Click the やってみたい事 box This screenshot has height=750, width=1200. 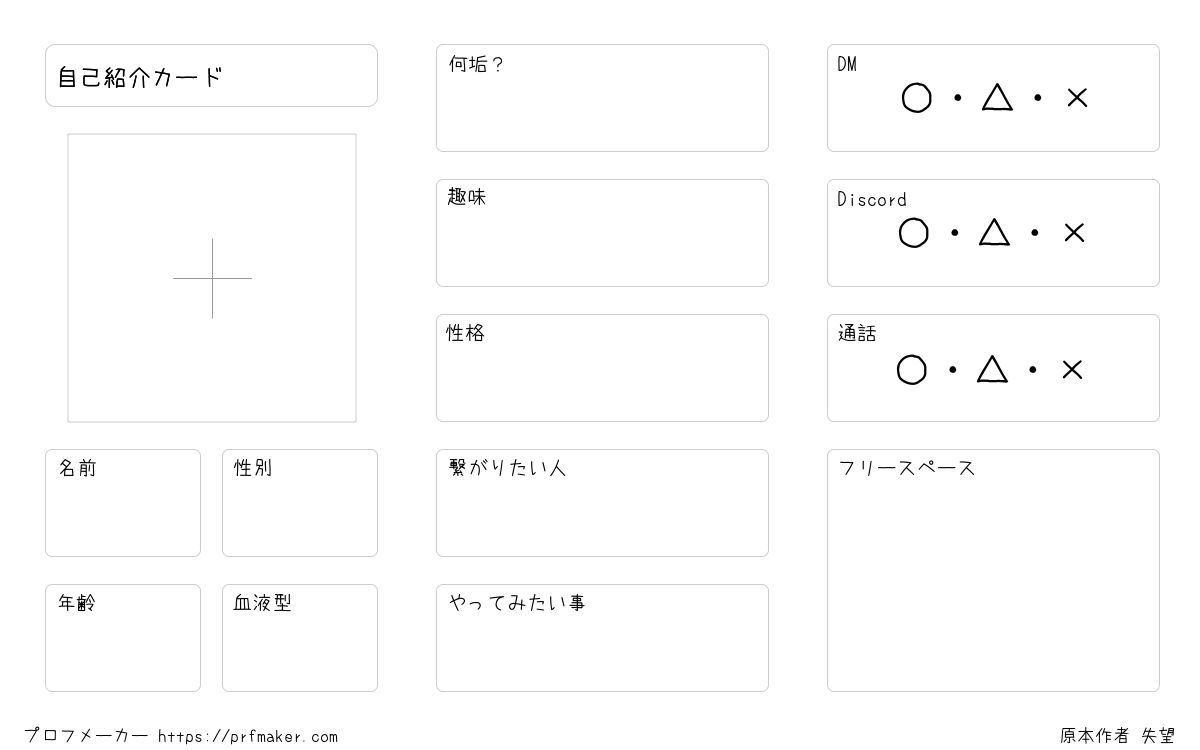click(602, 638)
